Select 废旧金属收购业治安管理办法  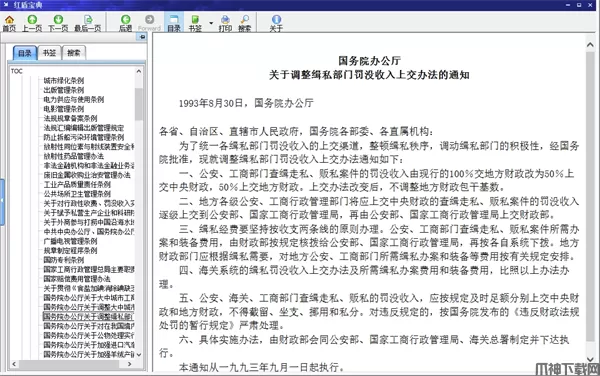coord(87,175)
